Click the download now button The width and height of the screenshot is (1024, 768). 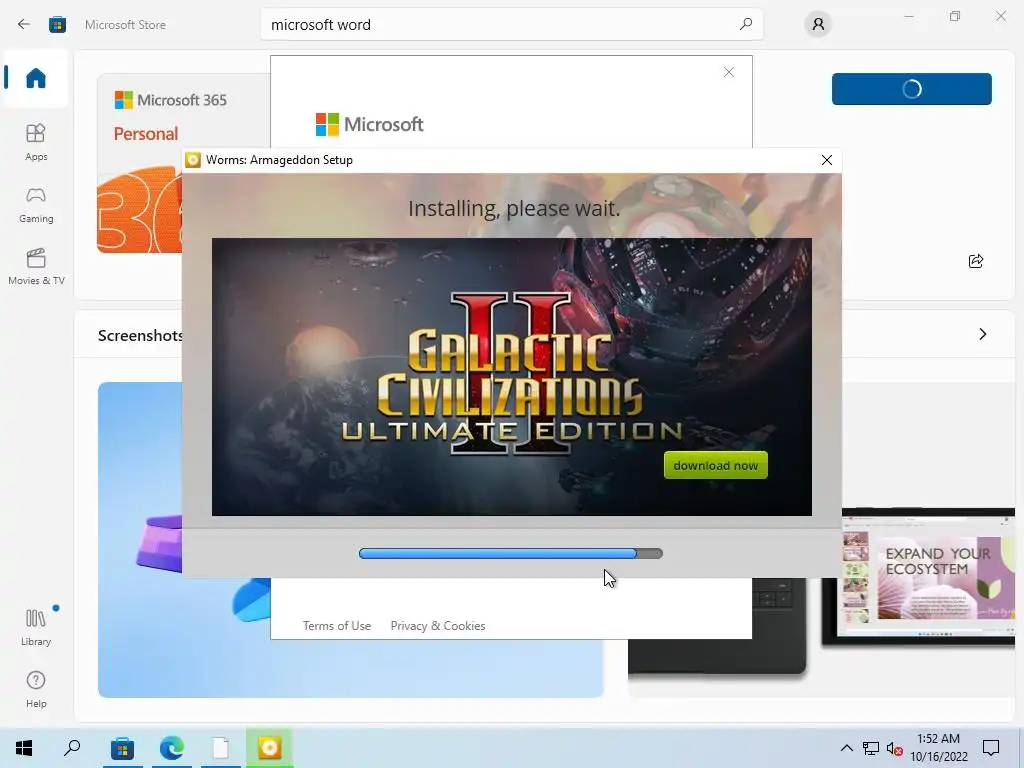[x=715, y=466]
